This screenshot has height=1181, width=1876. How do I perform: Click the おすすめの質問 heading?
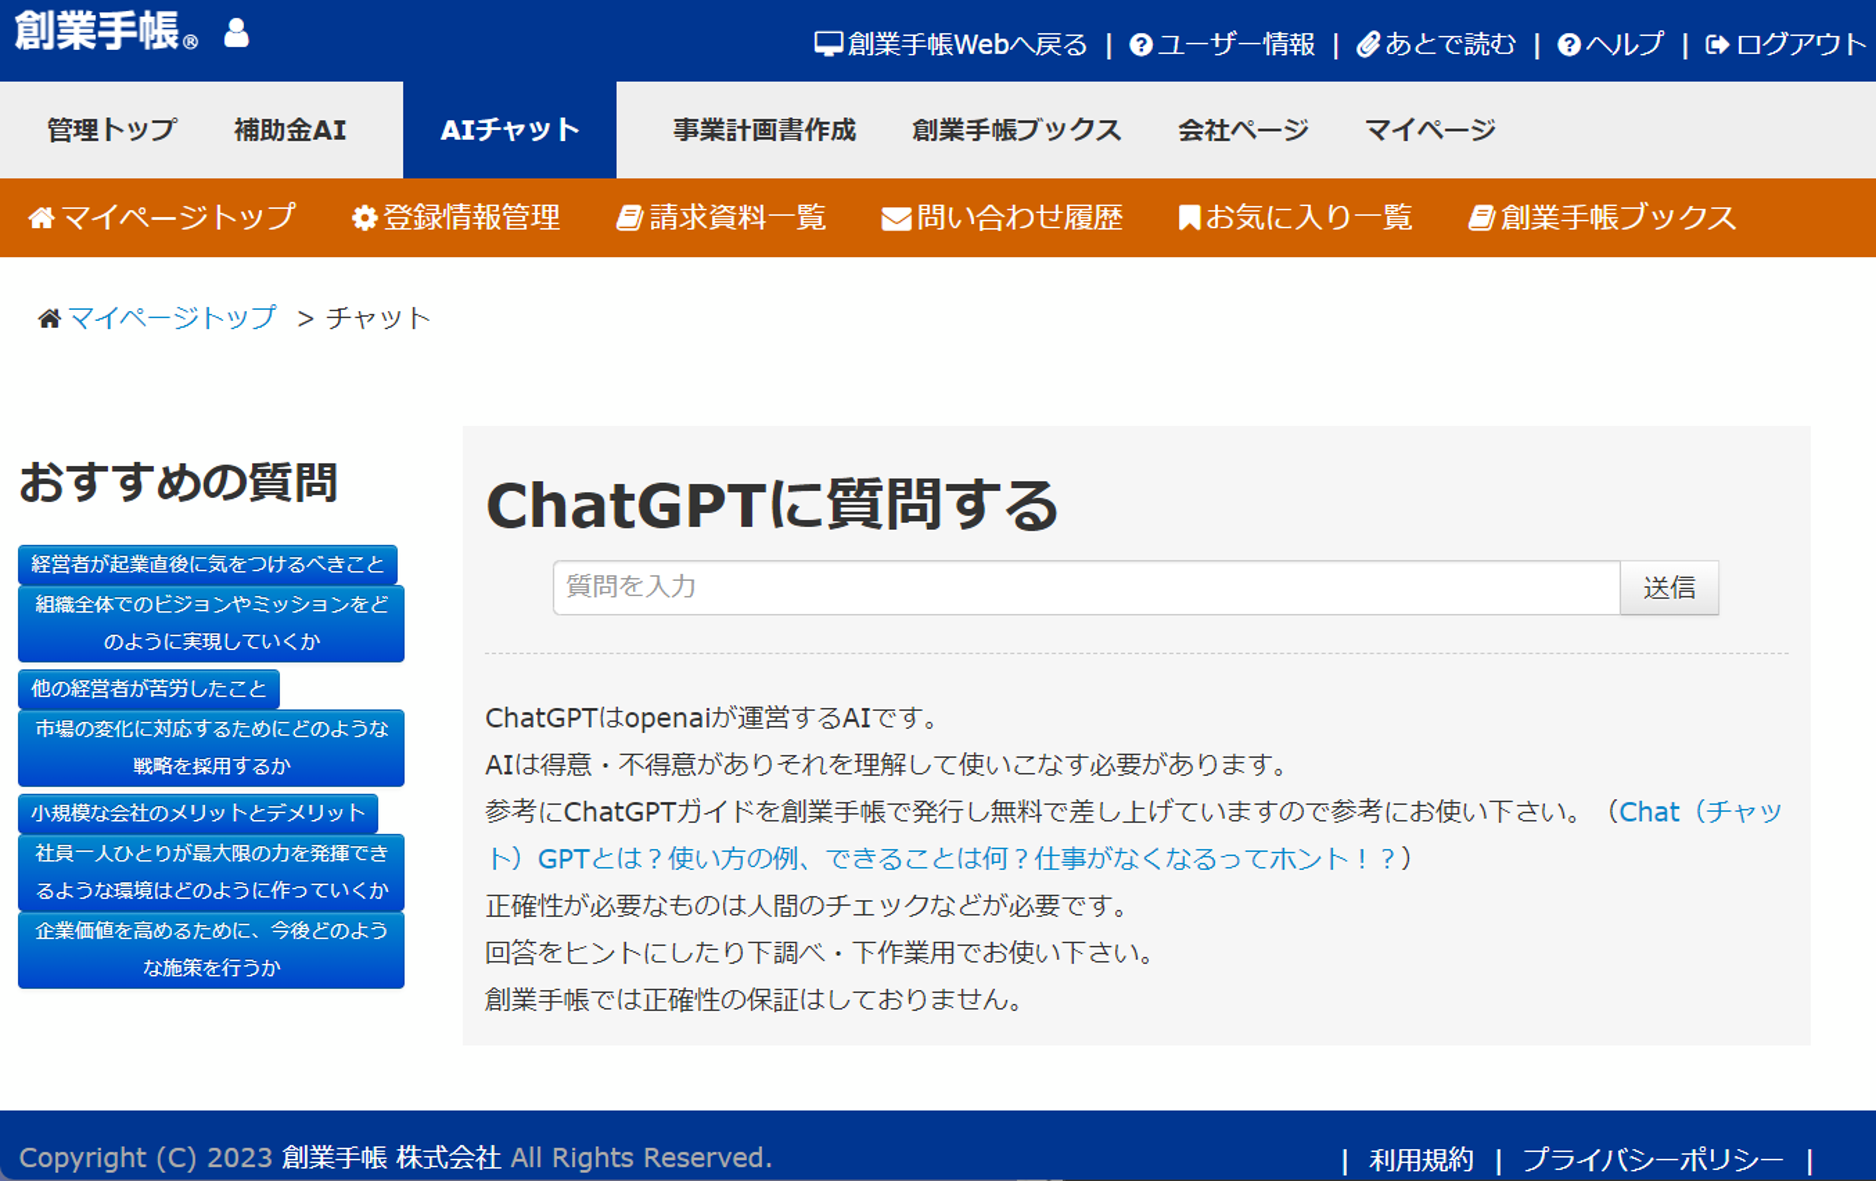tap(178, 482)
